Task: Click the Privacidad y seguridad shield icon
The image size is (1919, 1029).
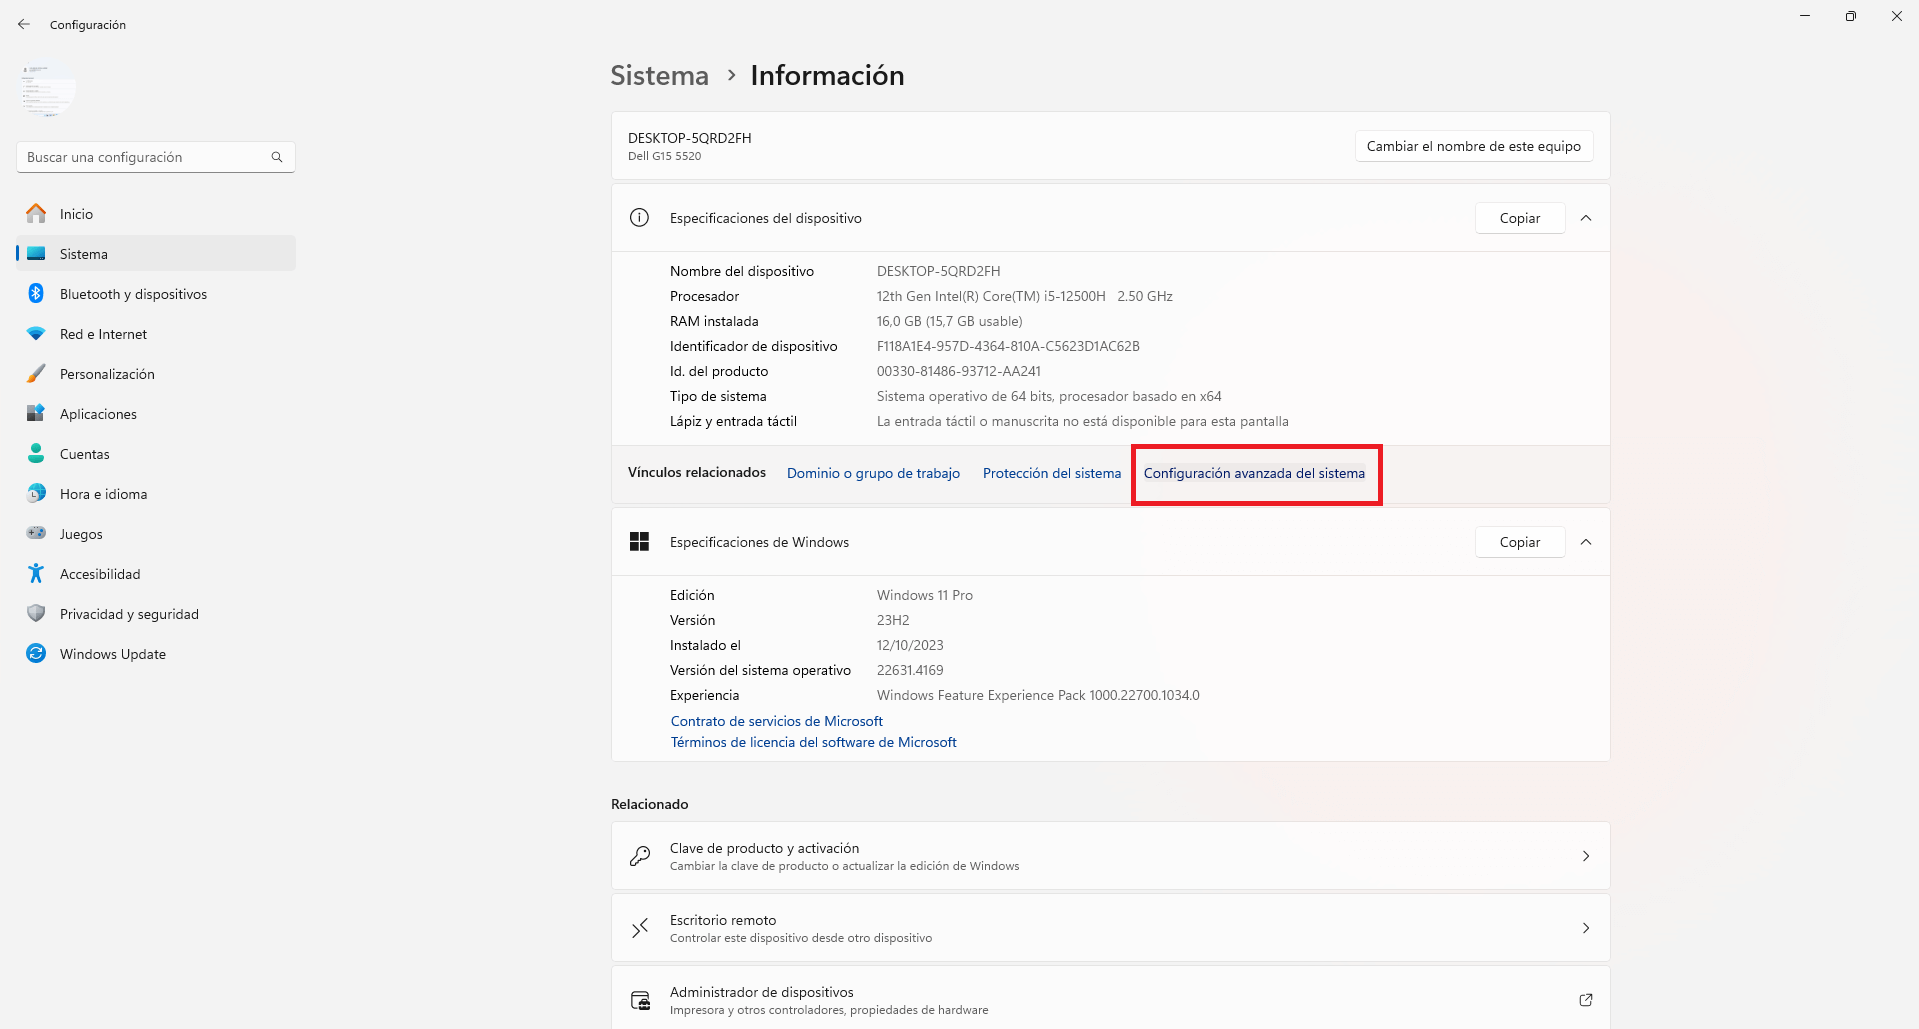Action: pyautogui.click(x=36, y=613)
